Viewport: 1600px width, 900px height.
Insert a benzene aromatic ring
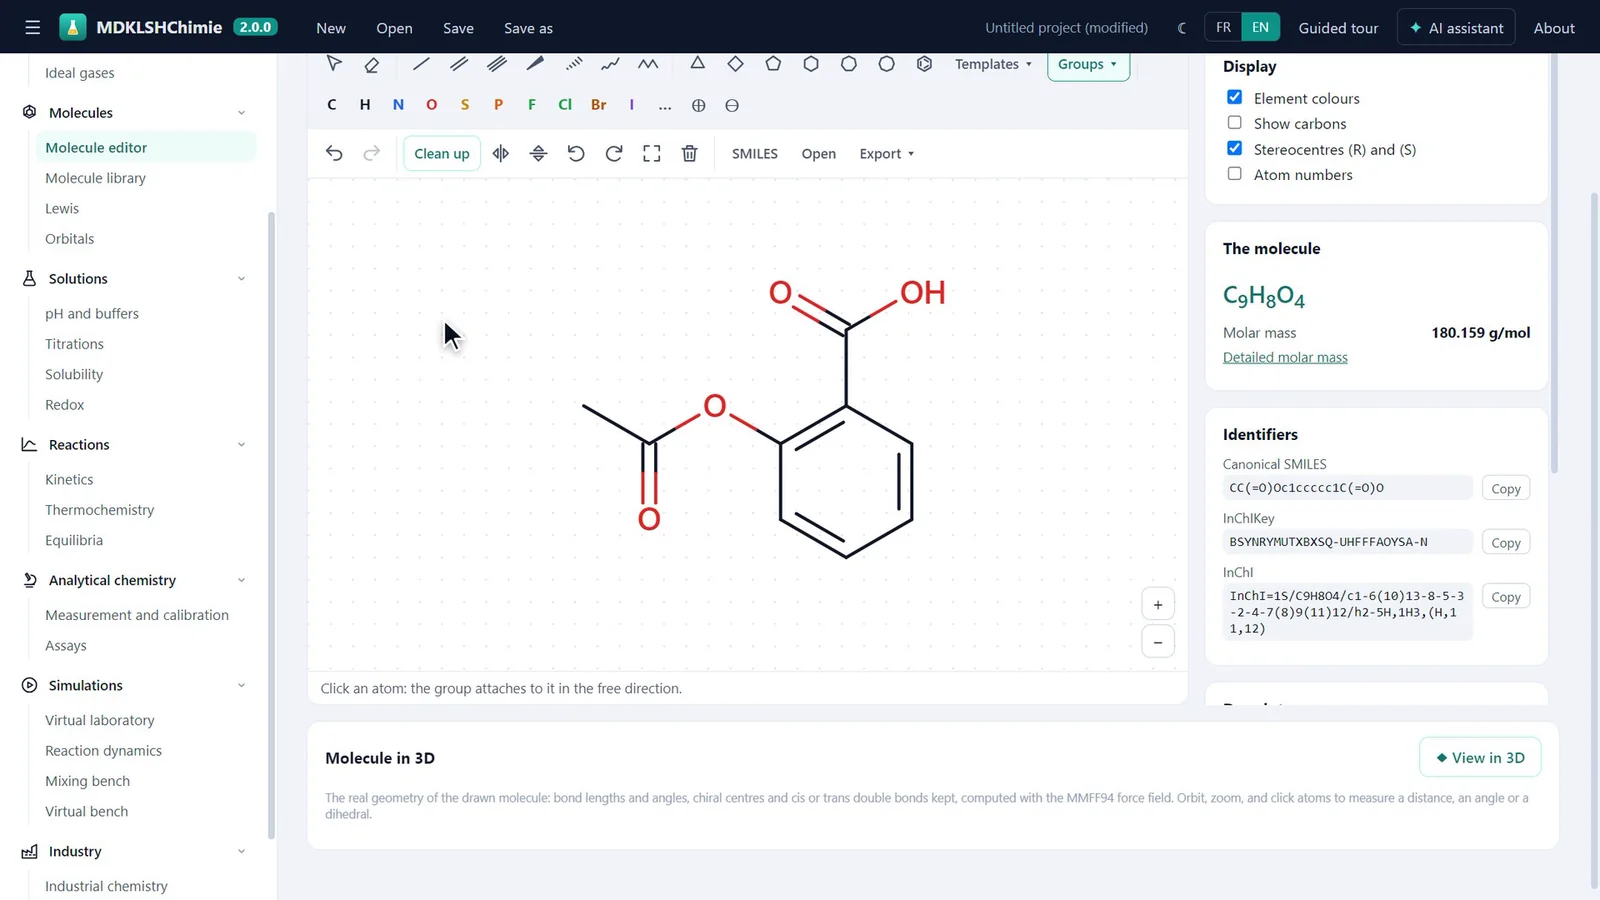pyautogui.click(x=924, y=64)
